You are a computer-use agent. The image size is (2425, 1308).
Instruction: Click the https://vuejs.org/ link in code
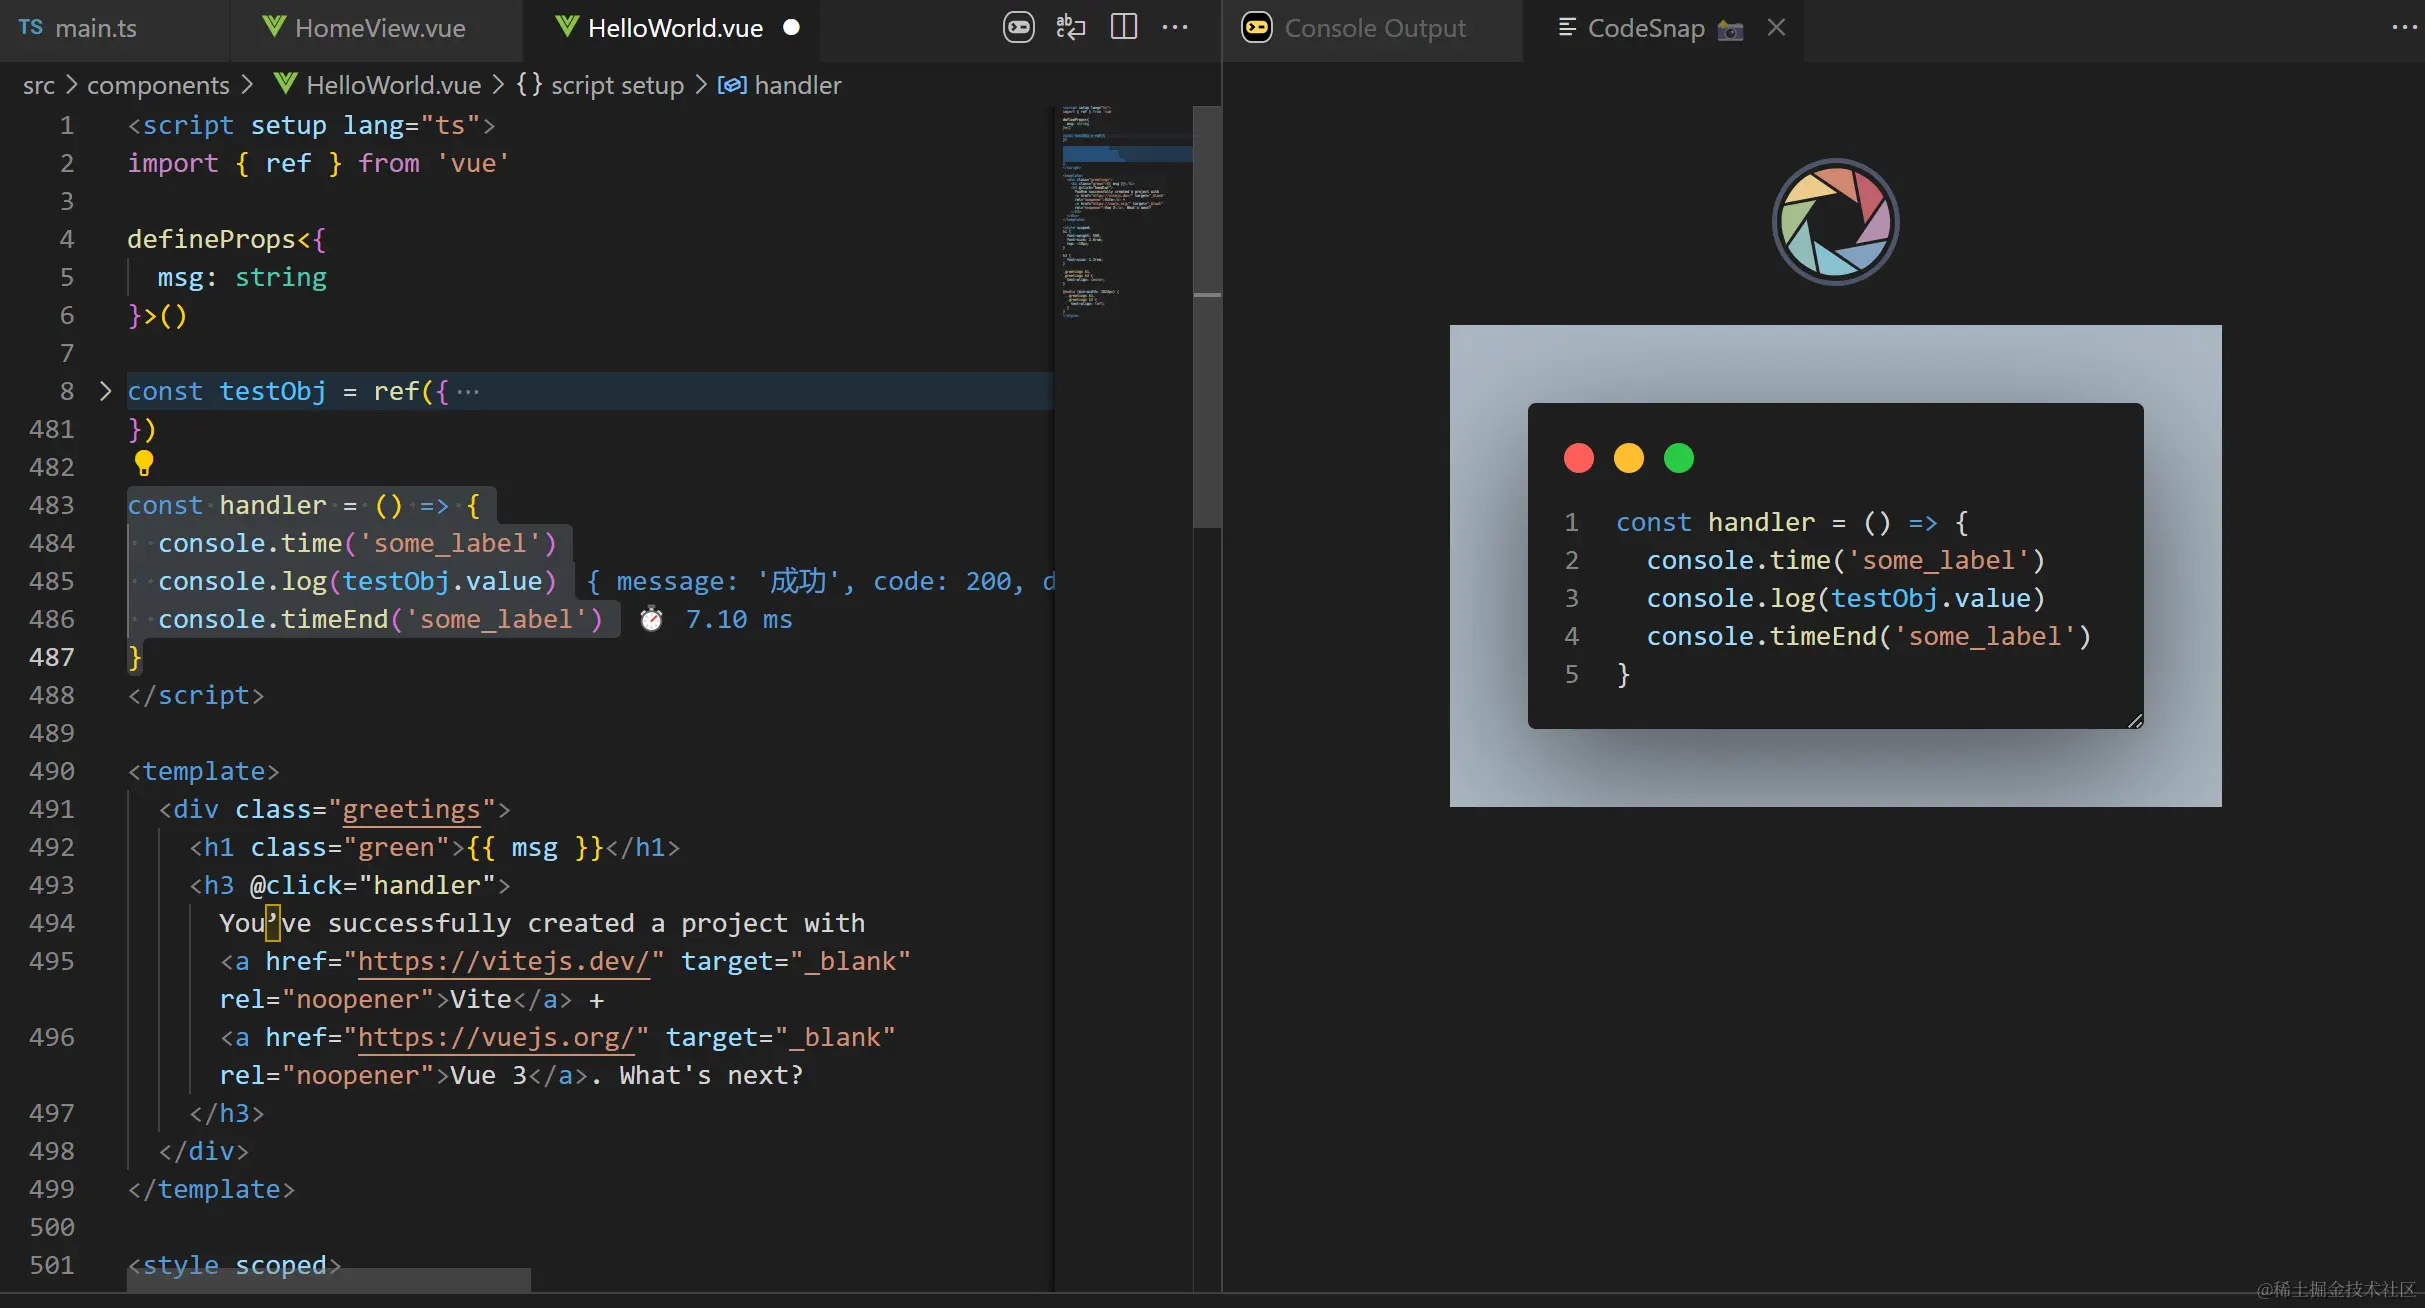(x=497, y=1037)
